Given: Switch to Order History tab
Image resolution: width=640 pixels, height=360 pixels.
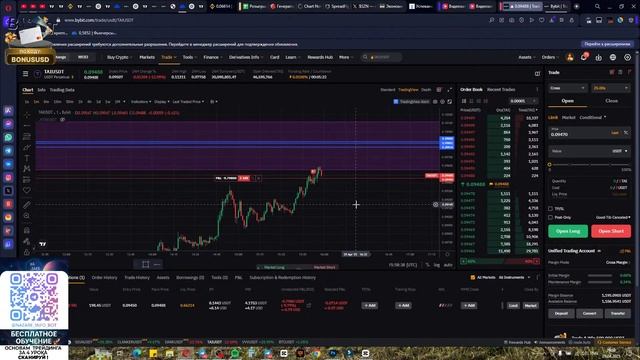Looking at the screenshot, I should click(x=104, y=278).
